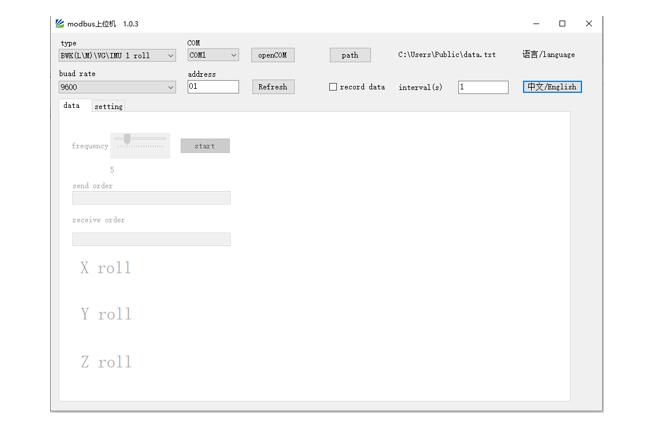Click the path button
This screenshot has width=647, height=434.
(350, 55)
